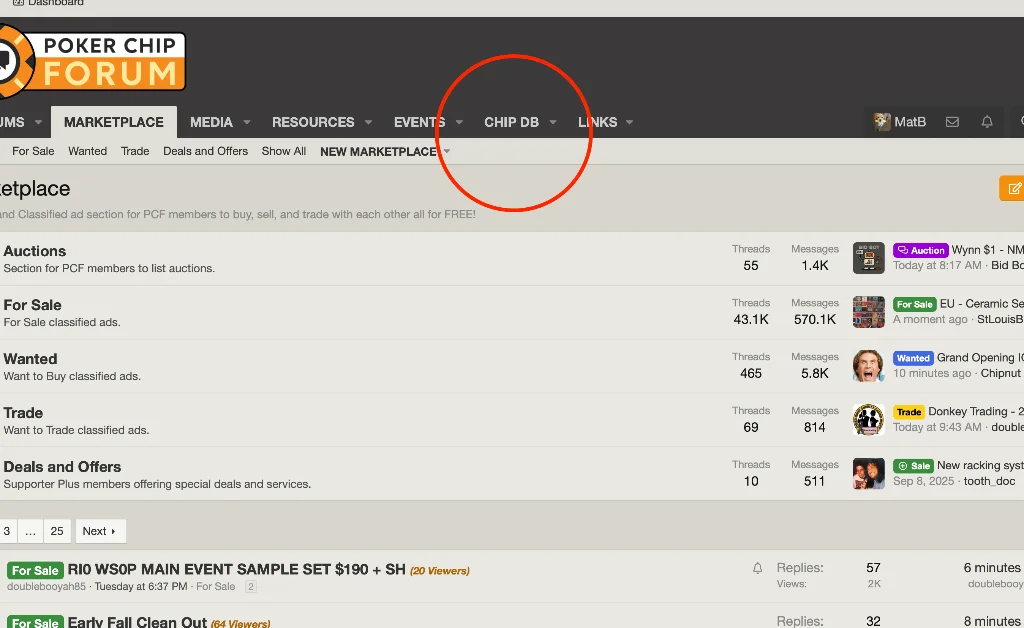Open the inbox envelope icon

click(952, 122)
